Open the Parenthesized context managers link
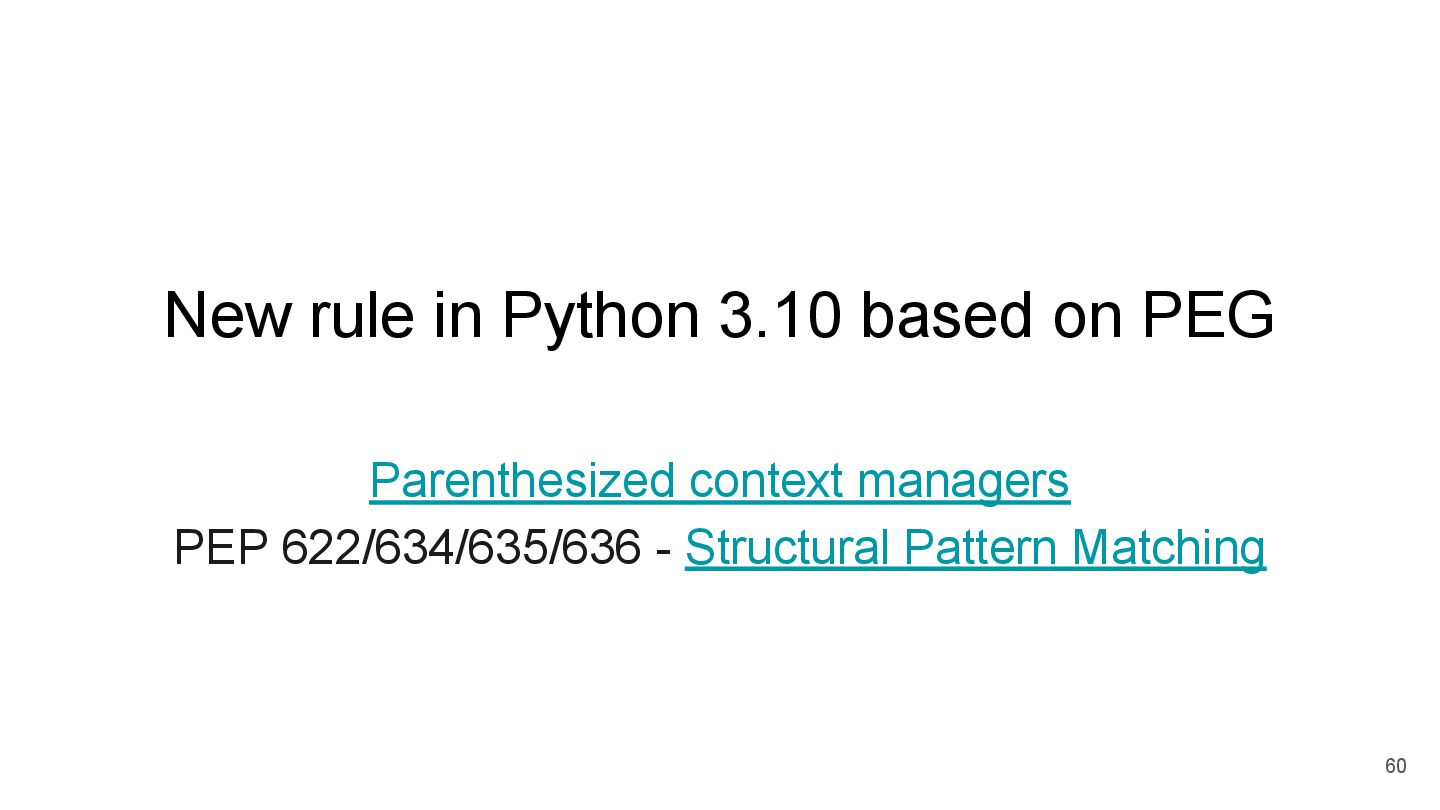1440x810 pixels. [719, 481]
